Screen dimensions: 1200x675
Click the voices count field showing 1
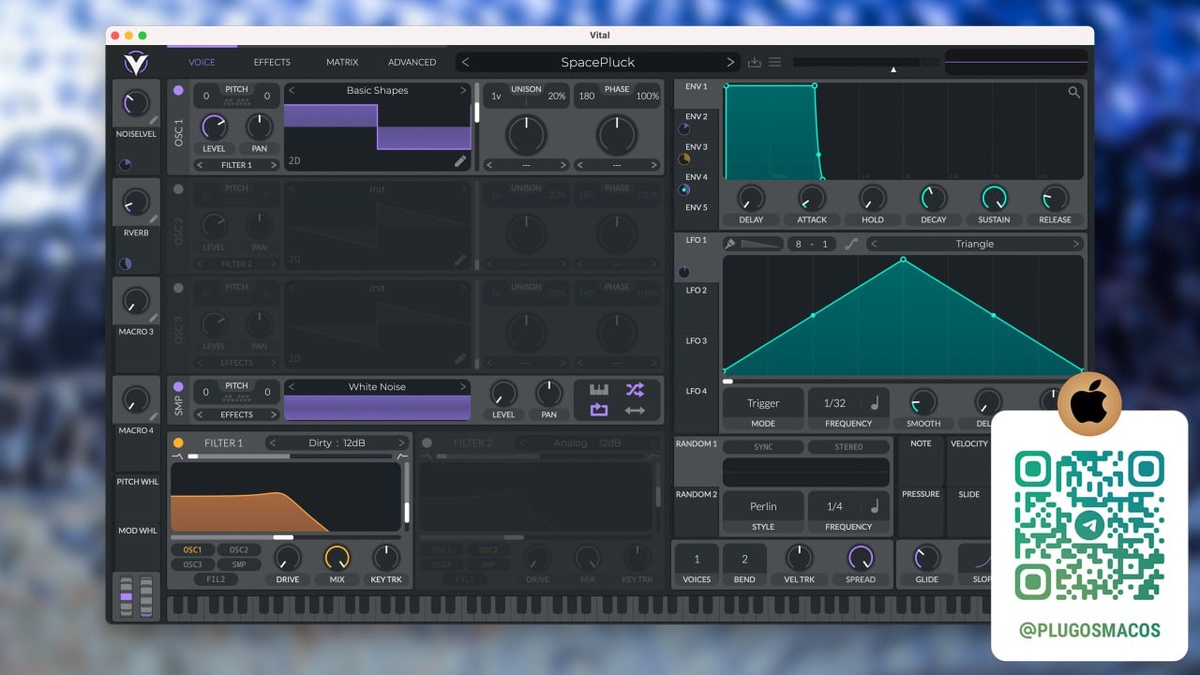pyautogui.click(x=697, y=560)
